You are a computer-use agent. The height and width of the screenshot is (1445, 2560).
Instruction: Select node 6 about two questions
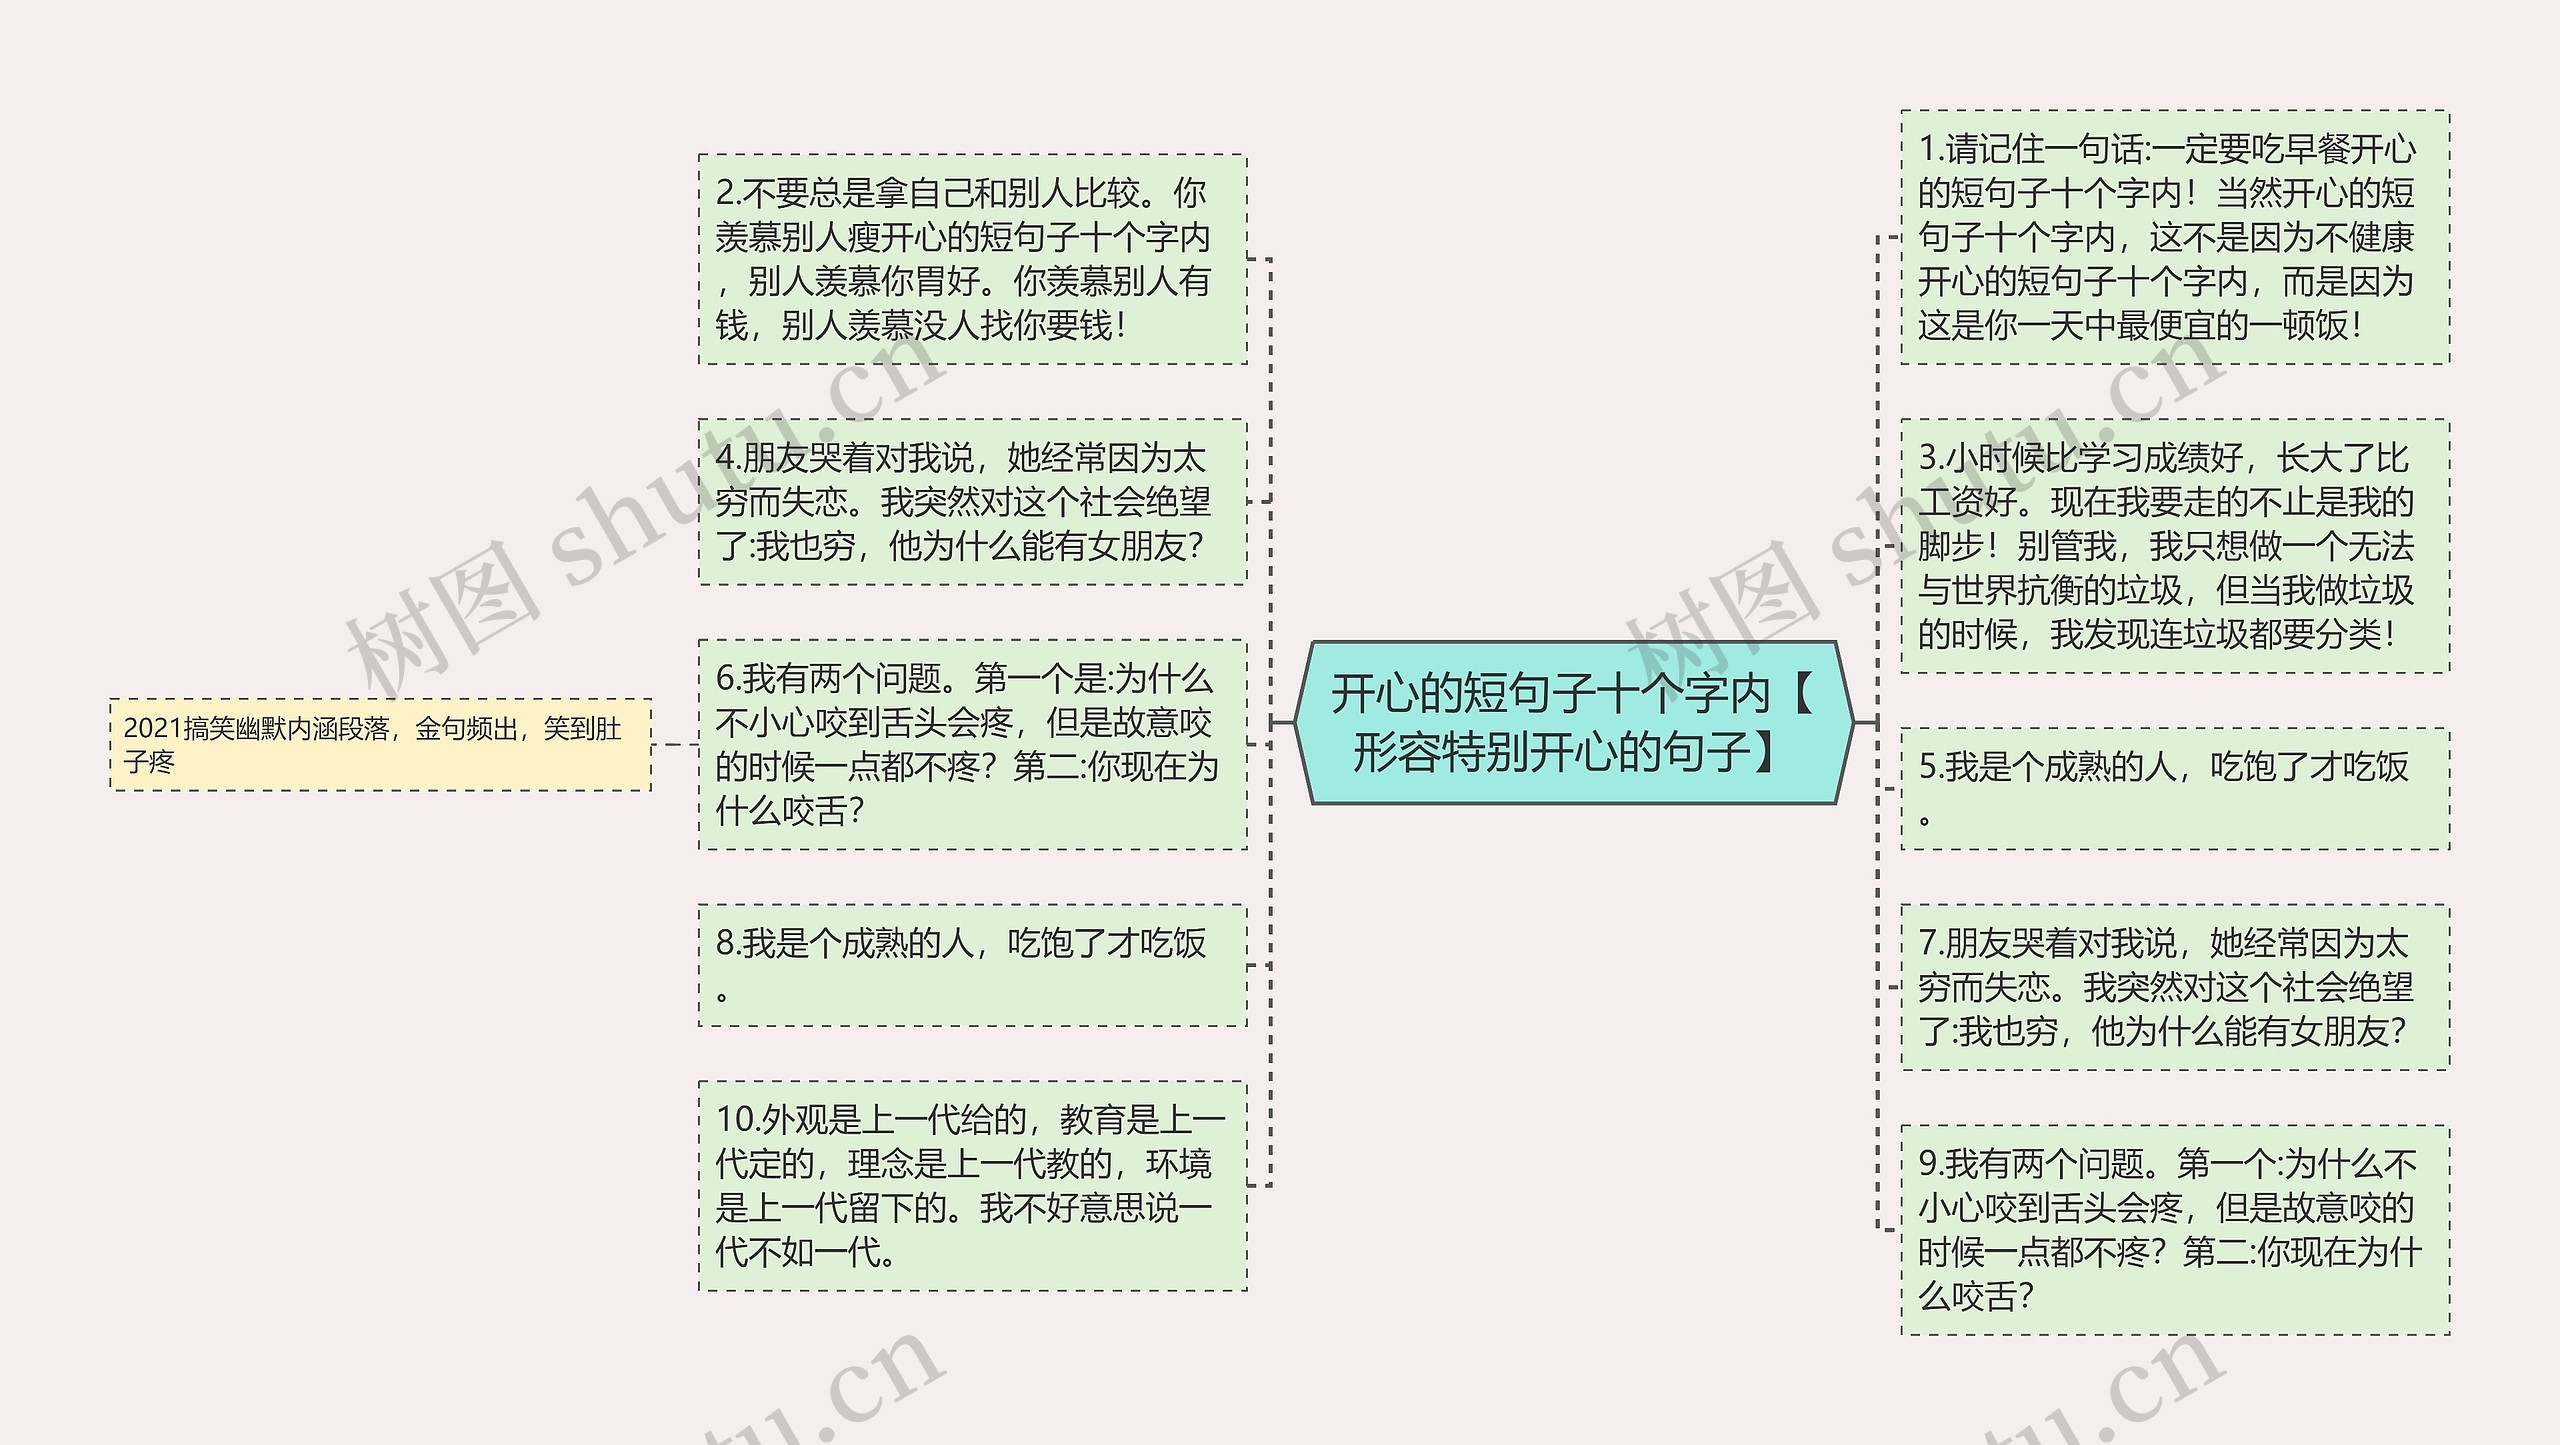pyautogui.click(x=972, y=744)
